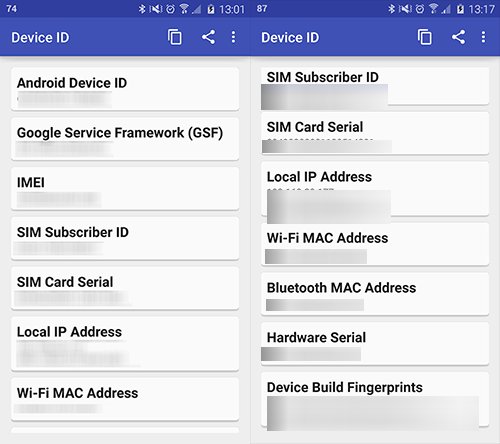500x444 pixels.
Task: Select the Google Service Framework (GSF) card
Action: click(x=125, y=139)
